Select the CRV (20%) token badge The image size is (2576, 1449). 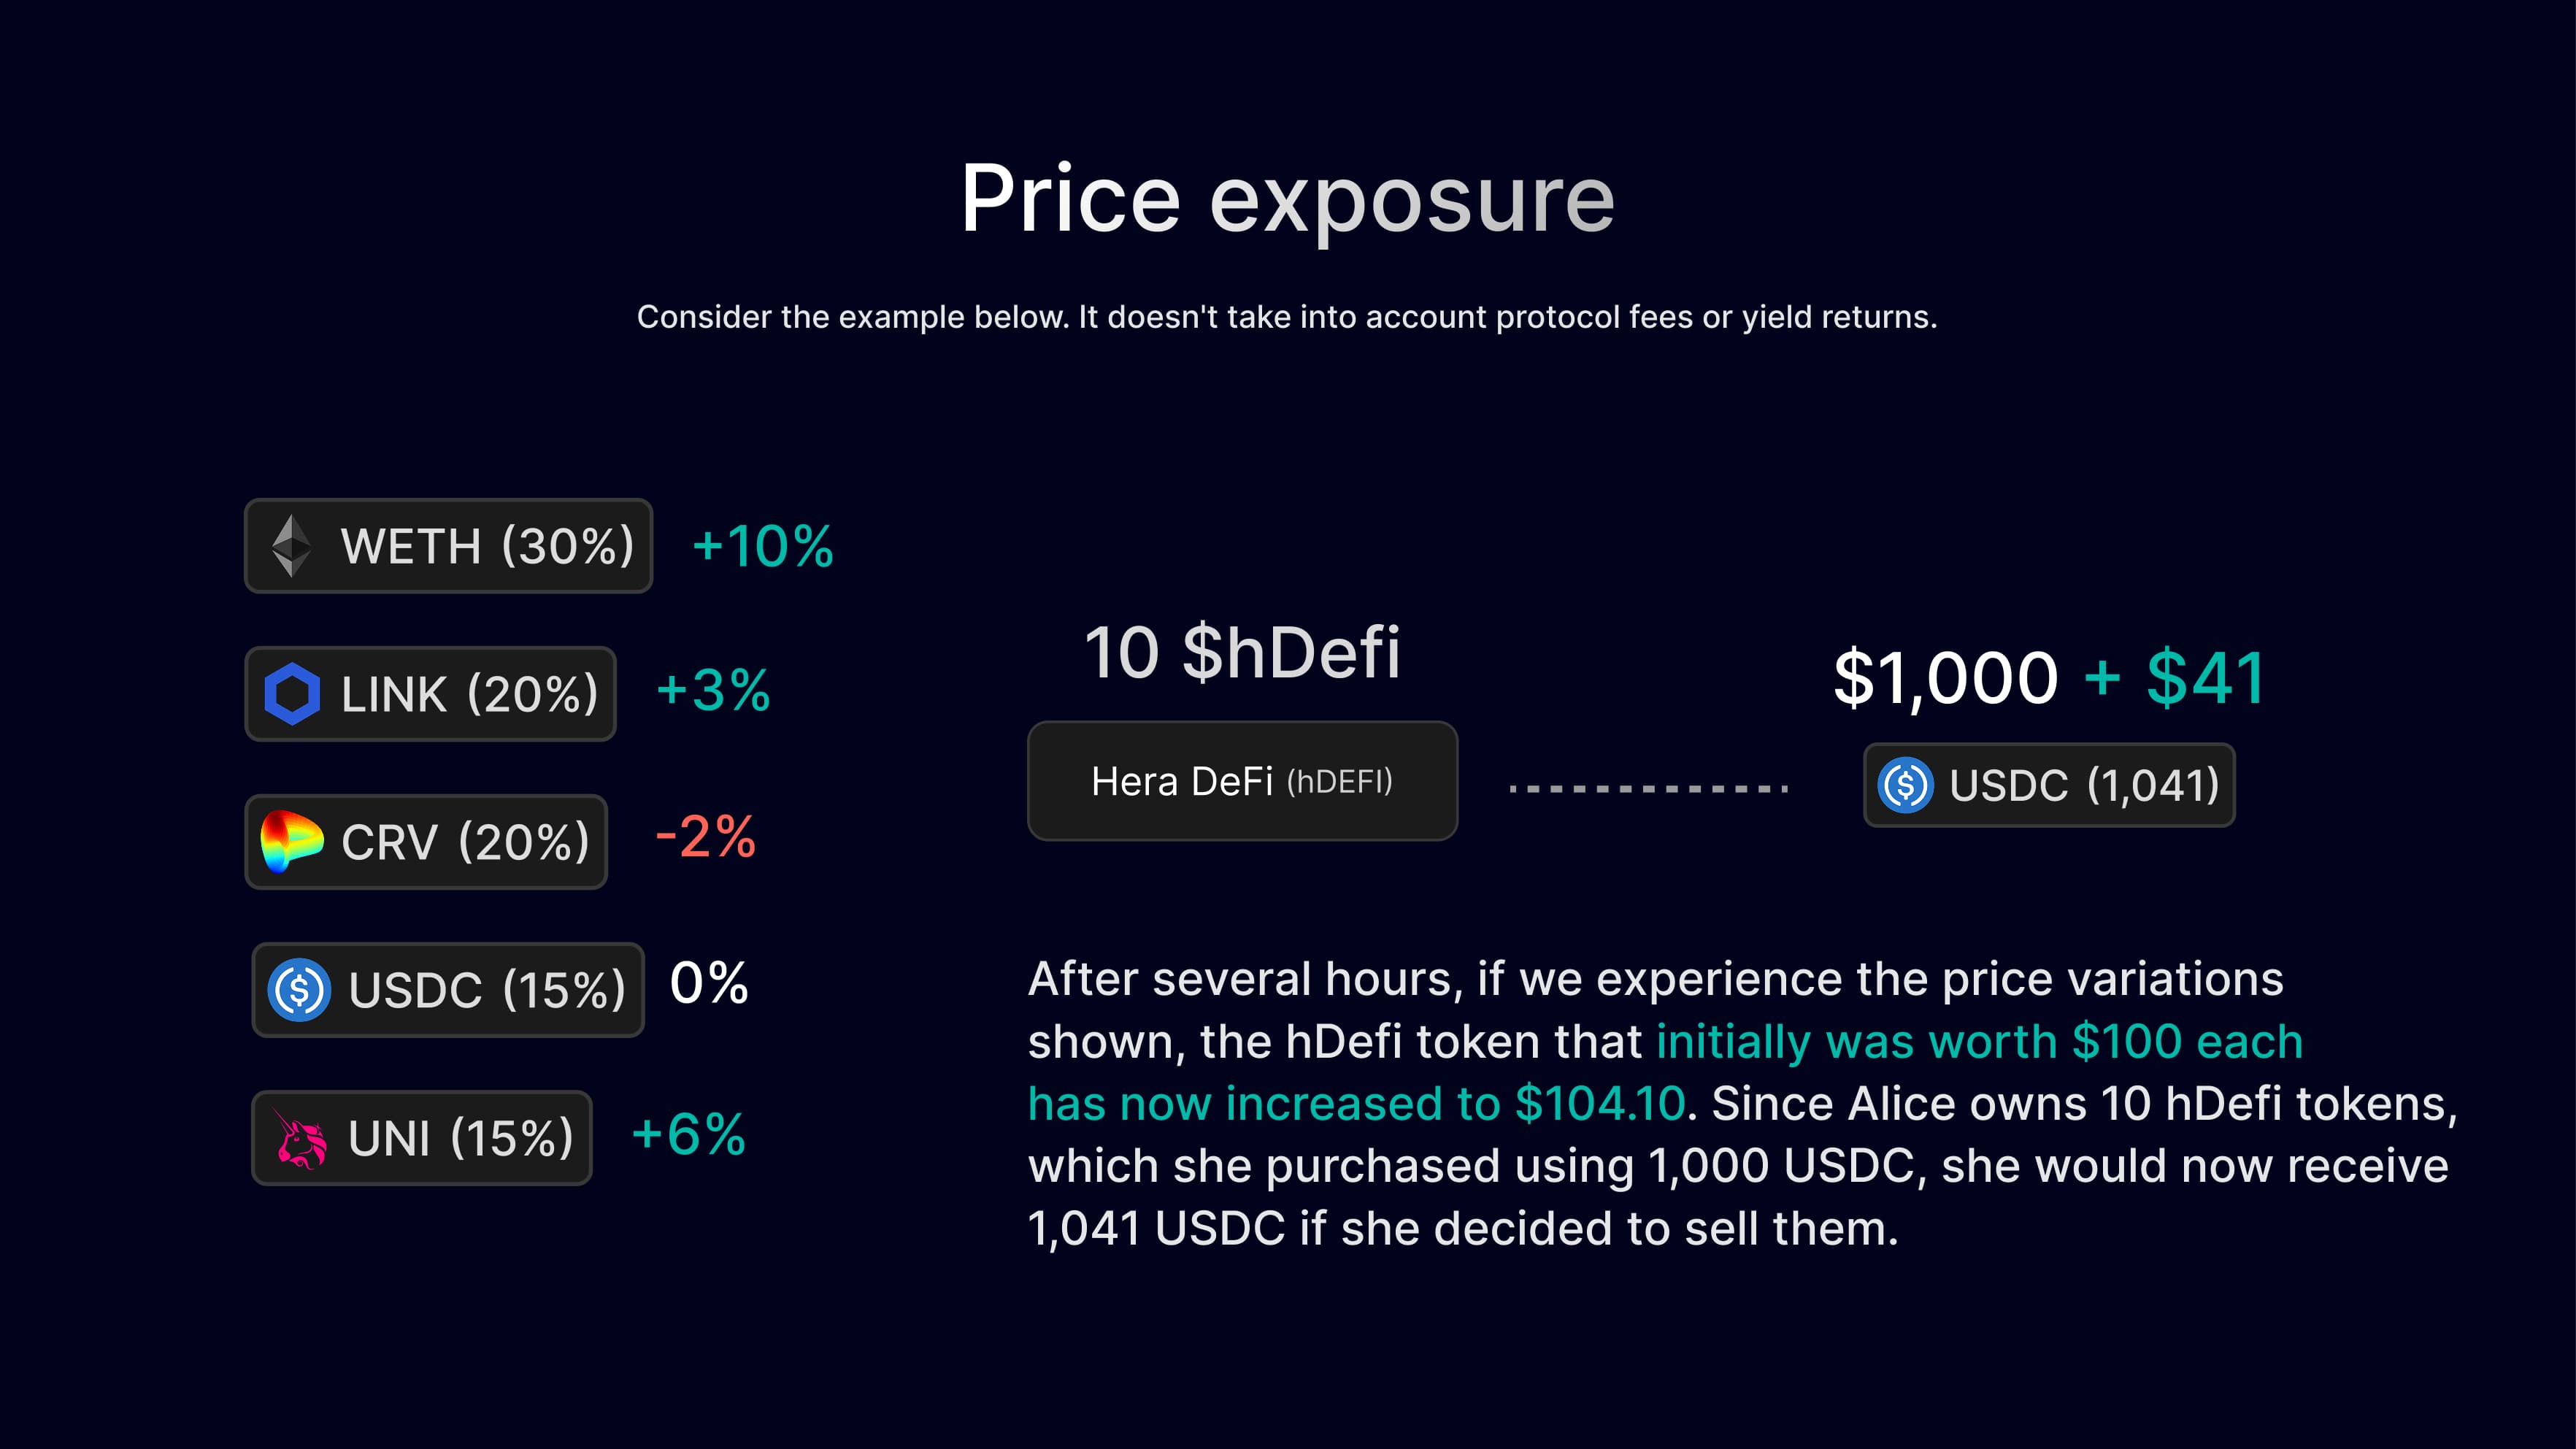pos(427,842)
